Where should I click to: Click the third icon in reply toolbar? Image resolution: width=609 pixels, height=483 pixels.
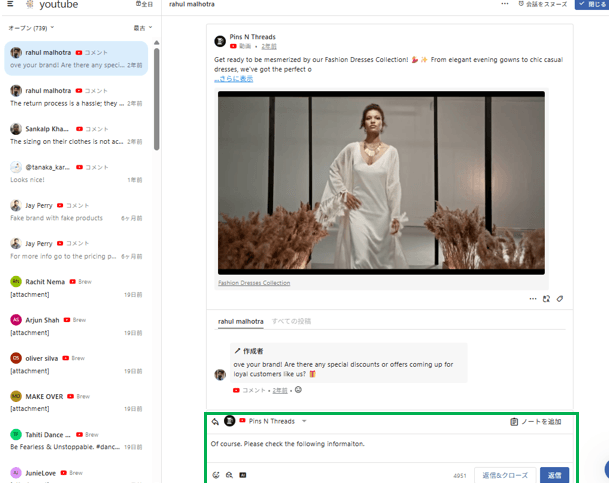(x=243, y=475)
